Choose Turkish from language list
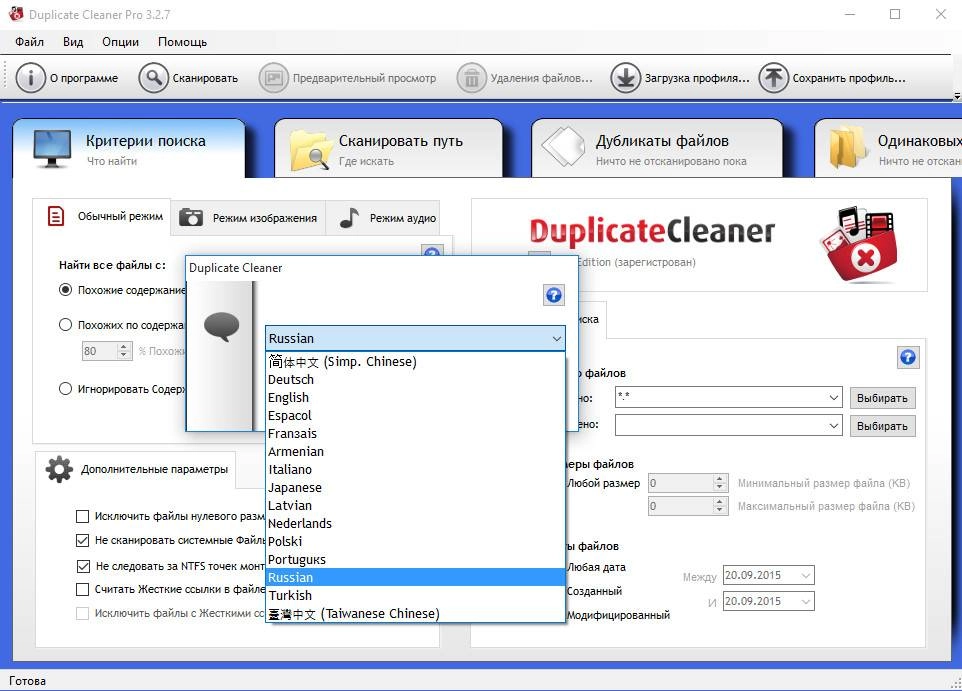Image resolution: width=962 pixels, height=691 pixels. tap(415, 595)
